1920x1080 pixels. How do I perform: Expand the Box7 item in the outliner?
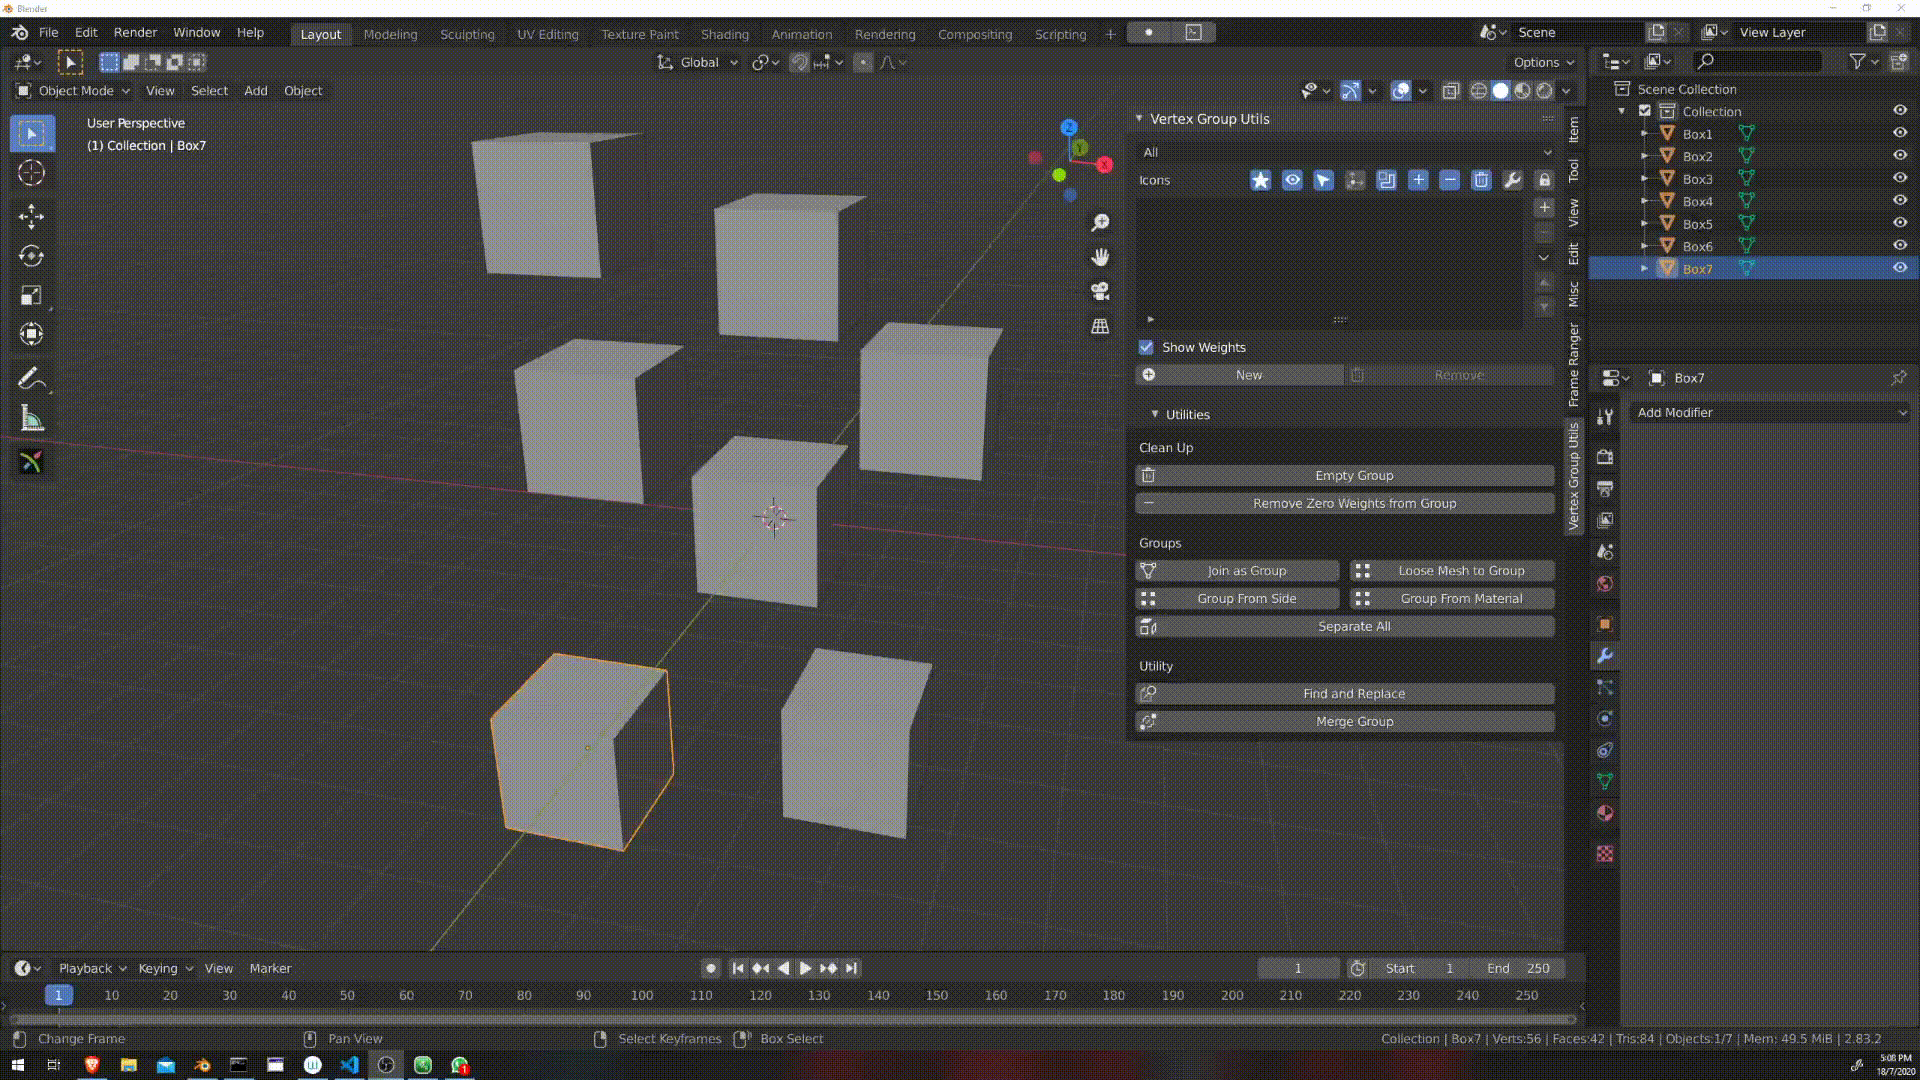(x=1645, y=268)
